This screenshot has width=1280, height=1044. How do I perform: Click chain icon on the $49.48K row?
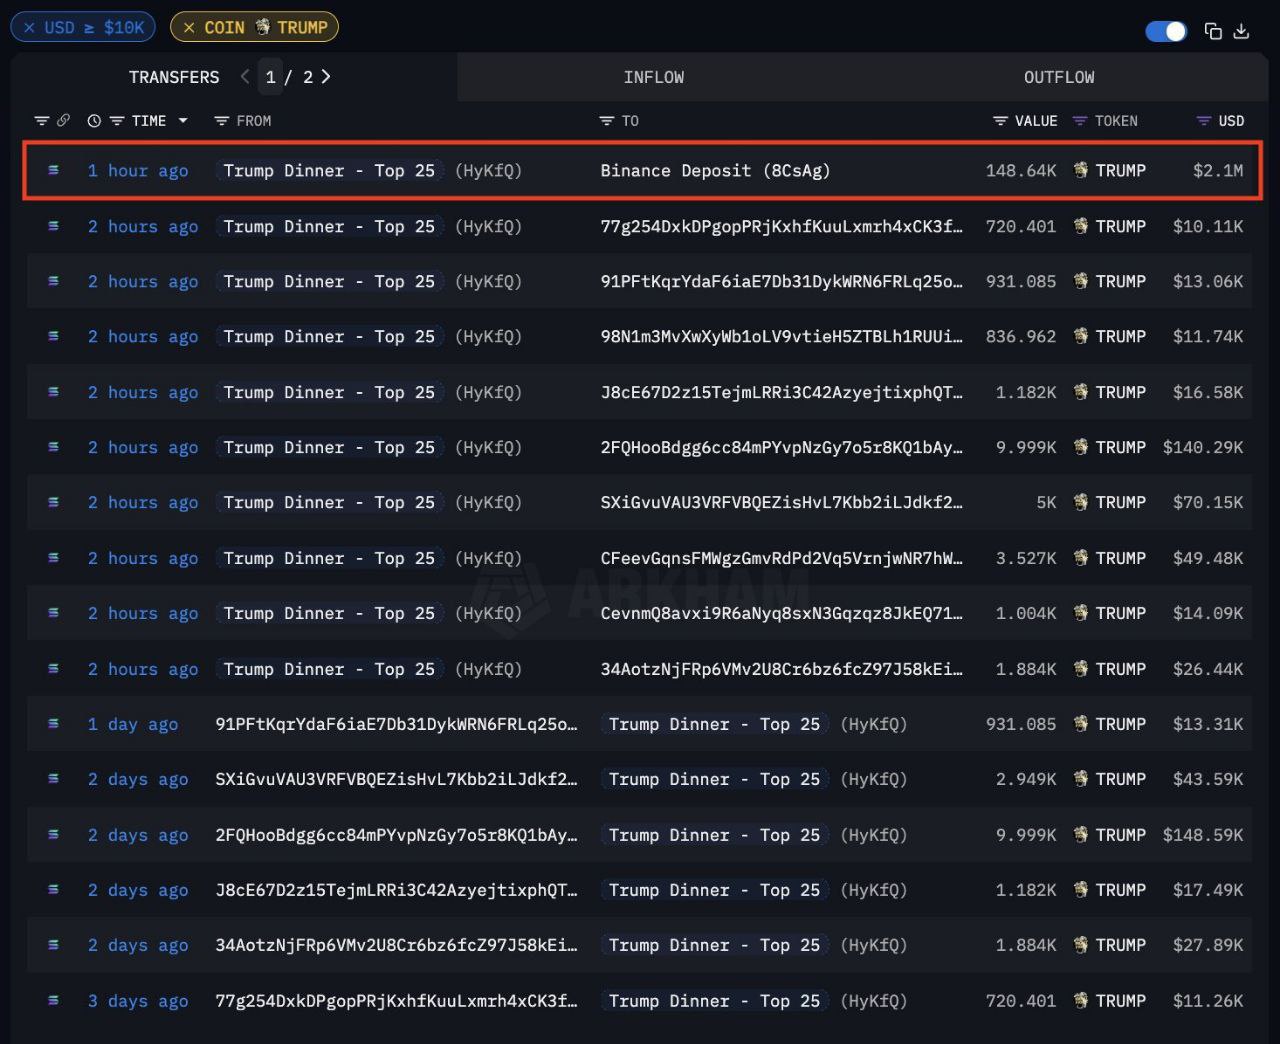53,558
